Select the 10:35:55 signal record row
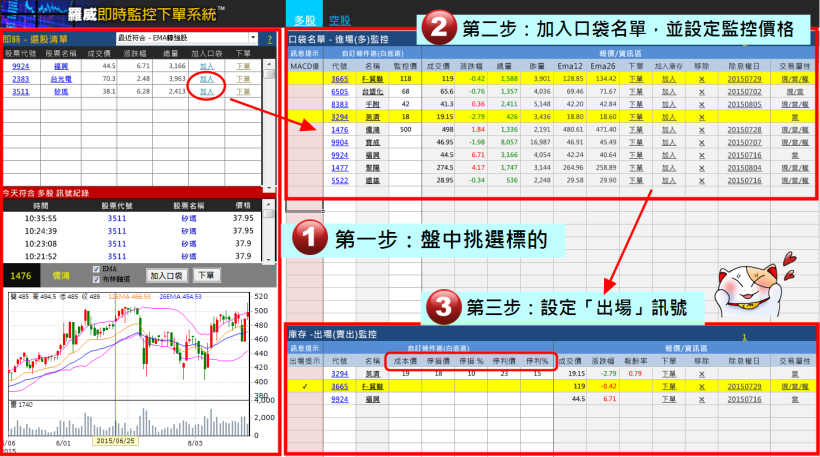 tap(134, 219)
